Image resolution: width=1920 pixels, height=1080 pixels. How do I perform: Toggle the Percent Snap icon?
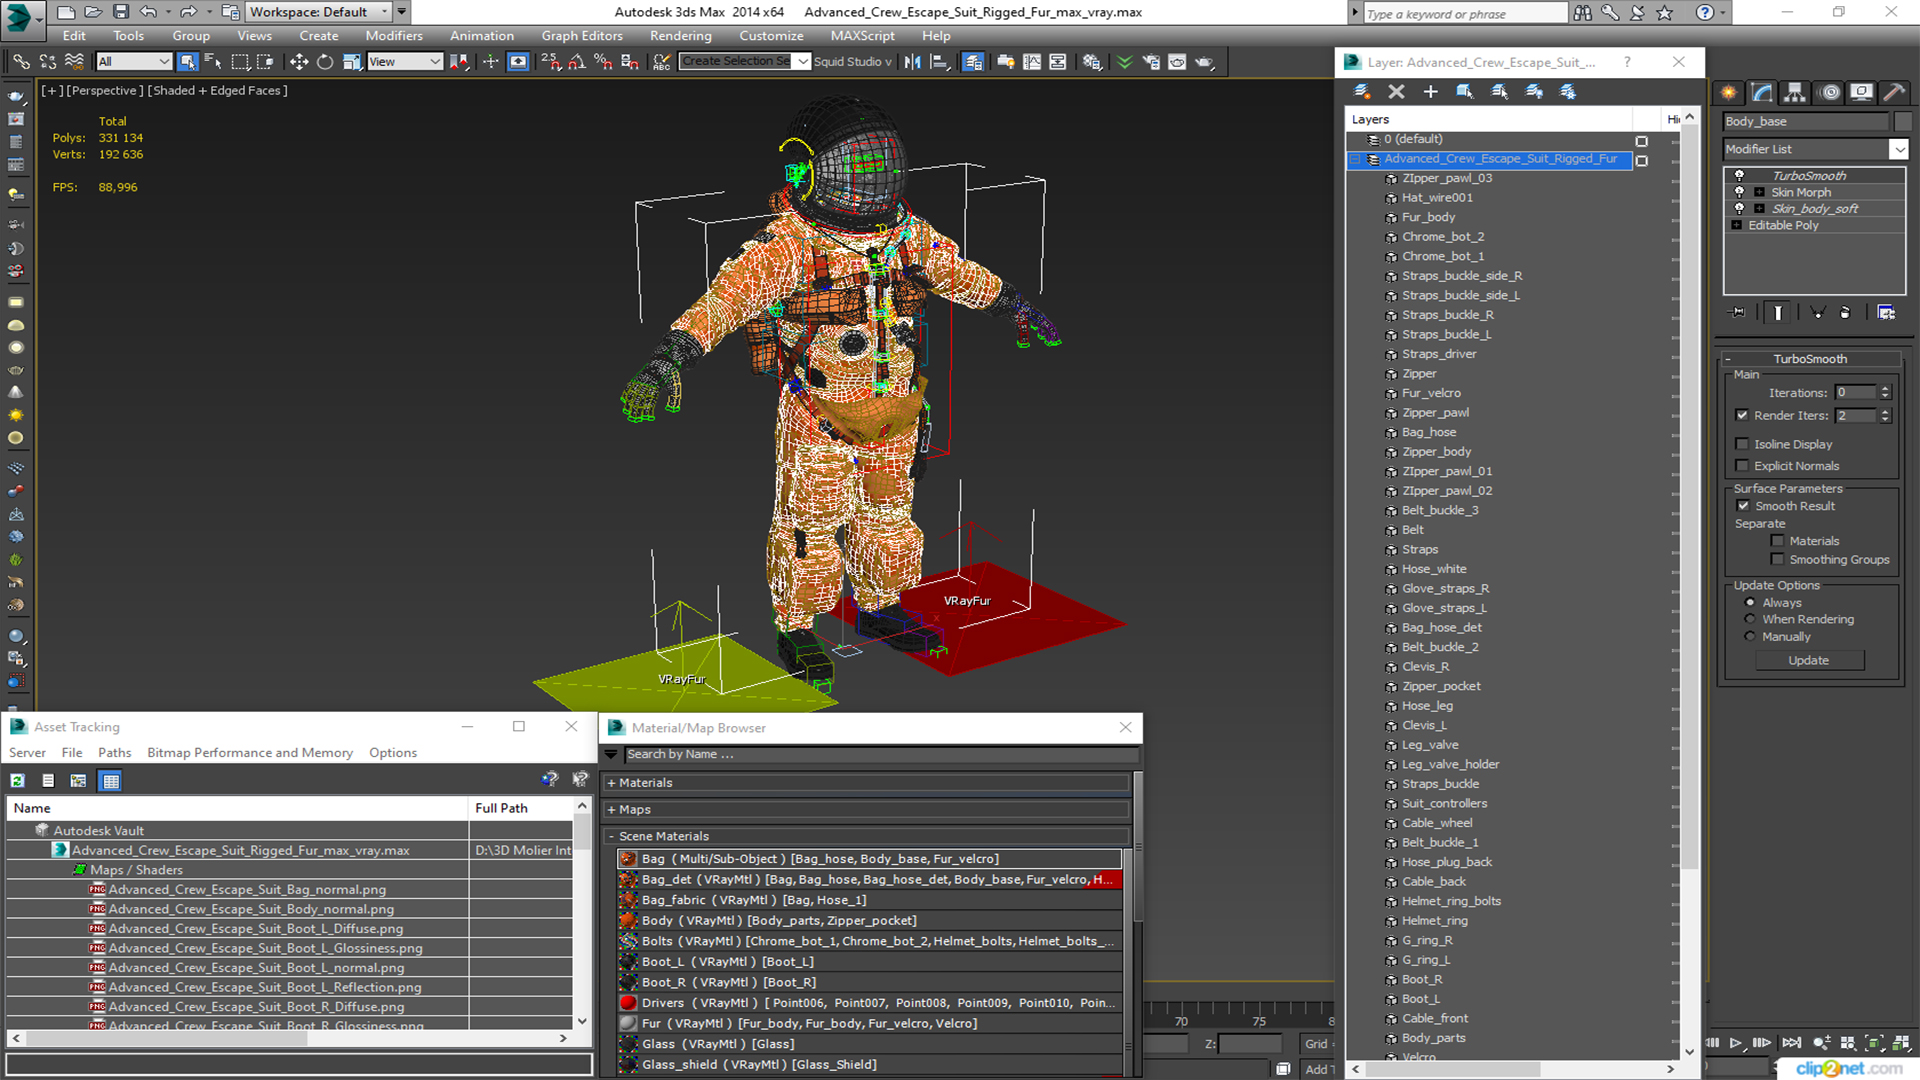(603, 62)
